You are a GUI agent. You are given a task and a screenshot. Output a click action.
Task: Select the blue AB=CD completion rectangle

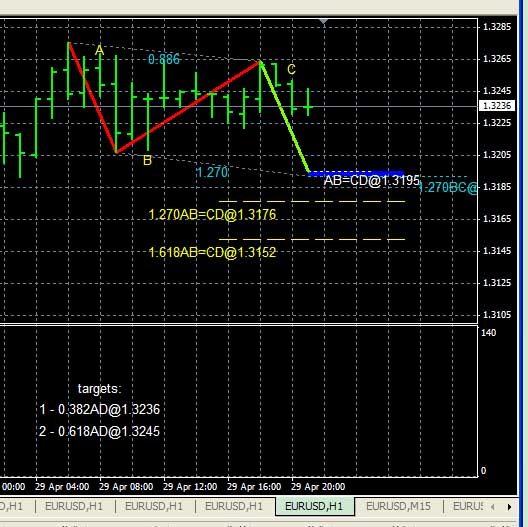pyautogui.click(x=356, y=173)
